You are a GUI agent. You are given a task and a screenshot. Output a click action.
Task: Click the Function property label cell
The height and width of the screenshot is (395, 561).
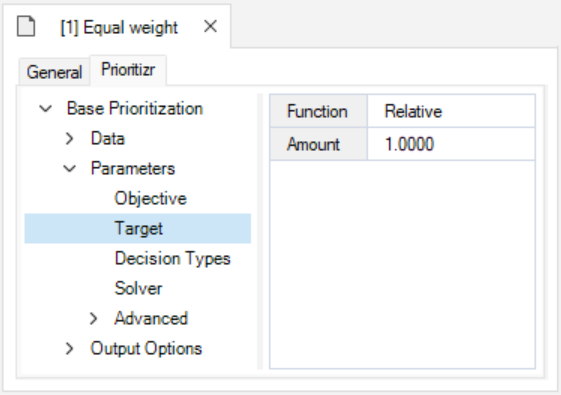pyautogui.click(x=318, y=111)
